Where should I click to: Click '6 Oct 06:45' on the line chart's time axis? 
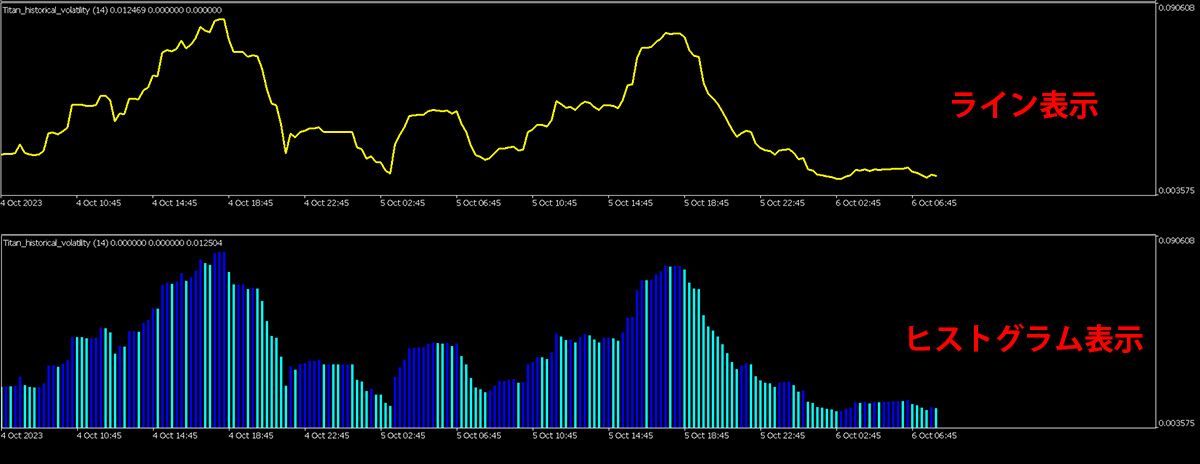point(934,202)
